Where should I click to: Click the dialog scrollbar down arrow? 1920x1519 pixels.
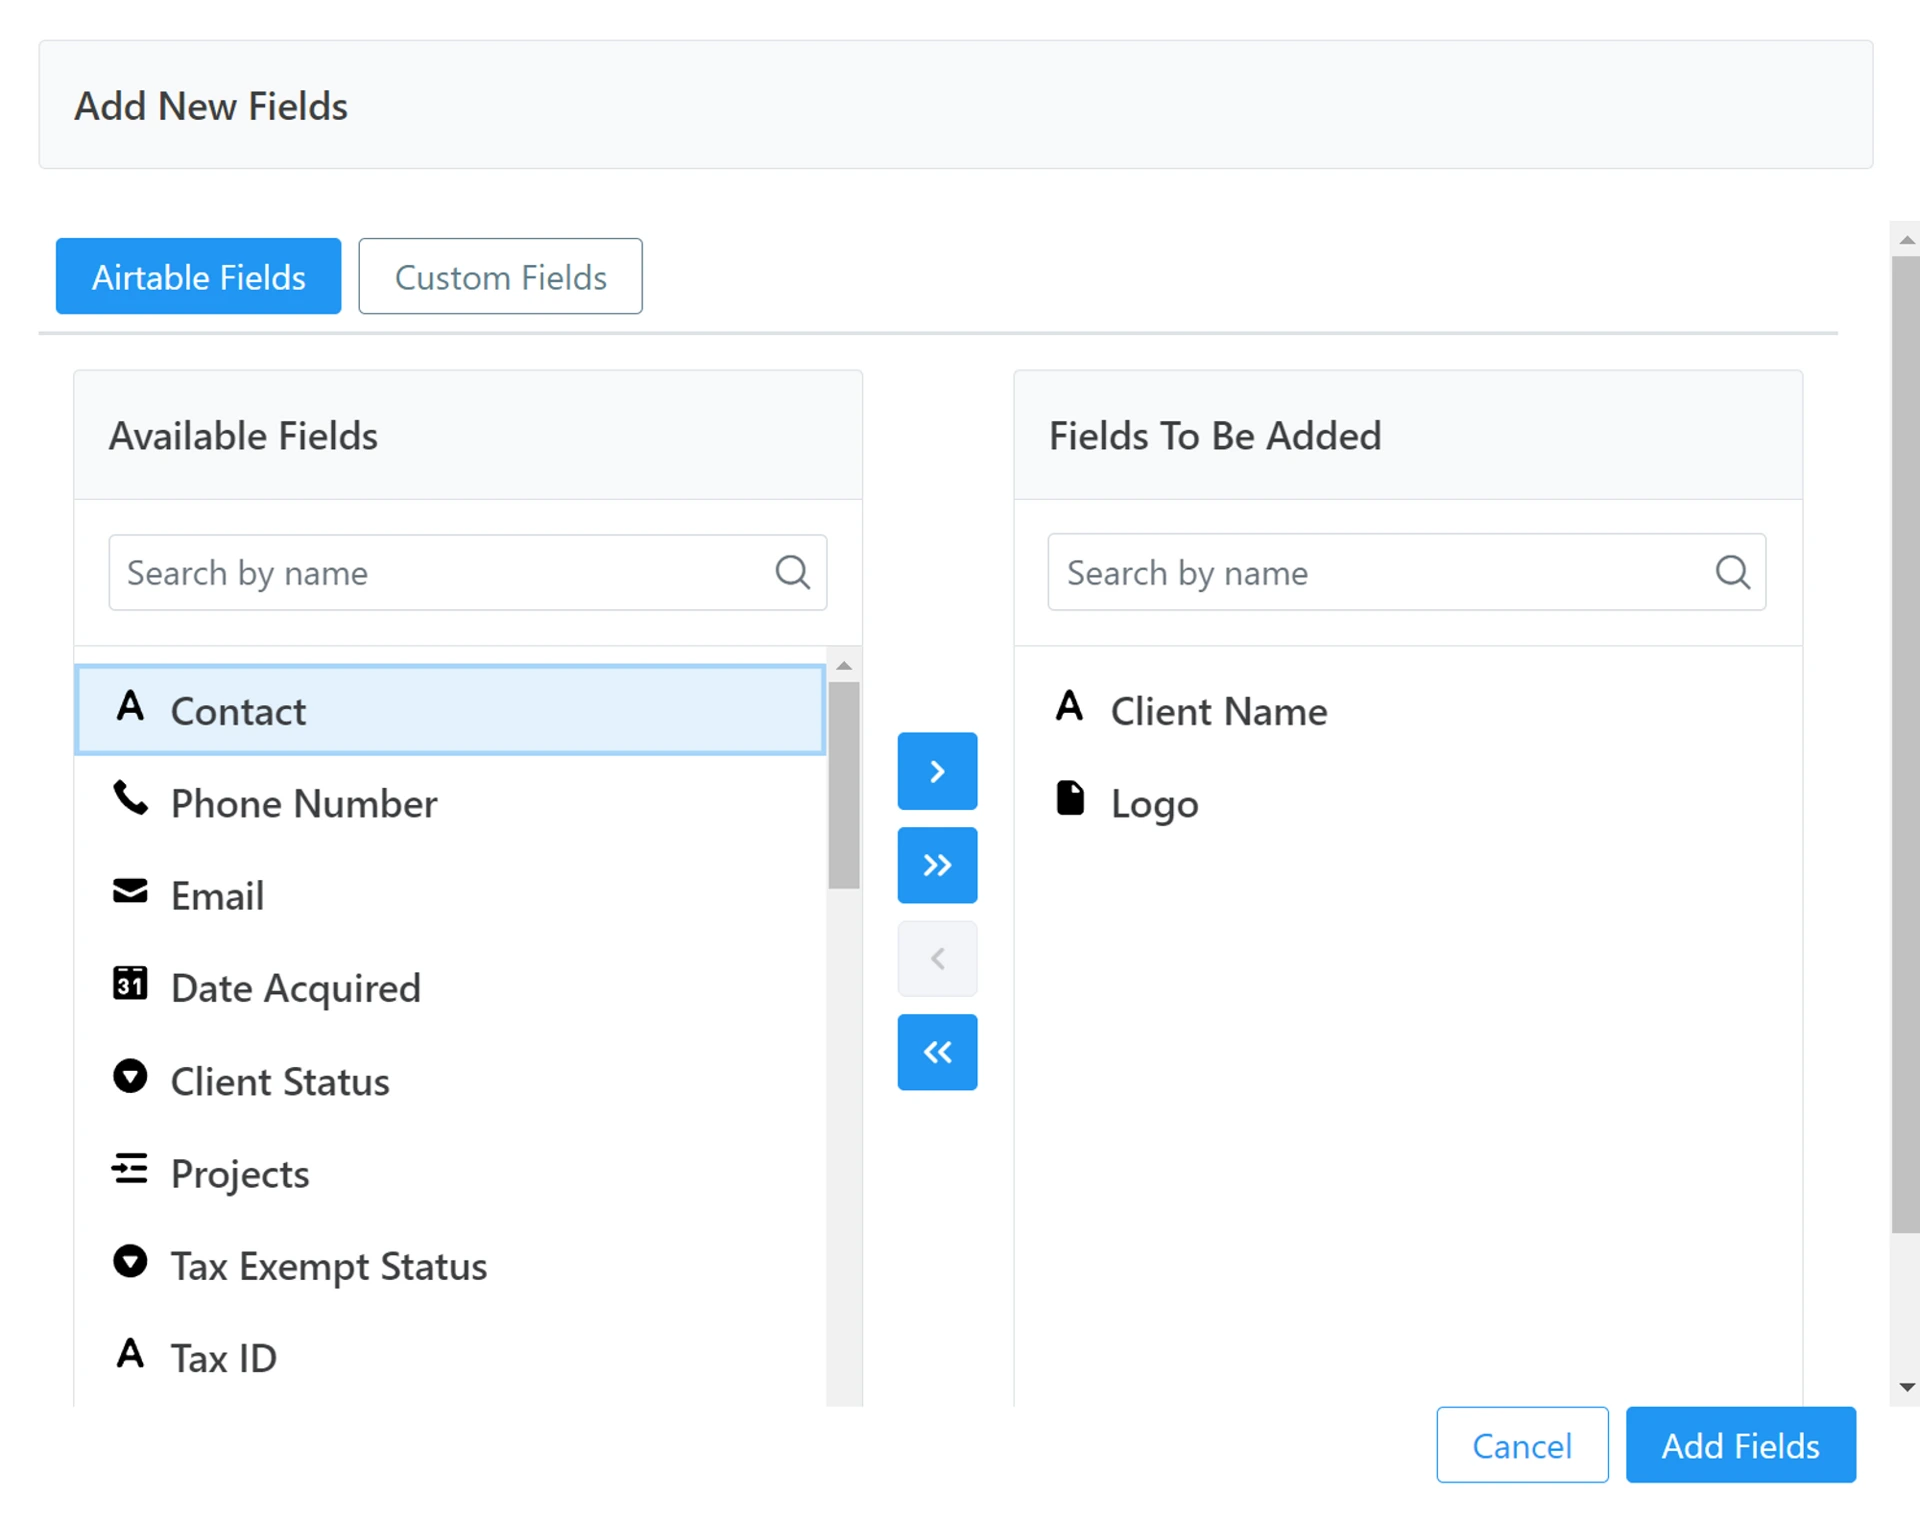pos(1906,1387)
